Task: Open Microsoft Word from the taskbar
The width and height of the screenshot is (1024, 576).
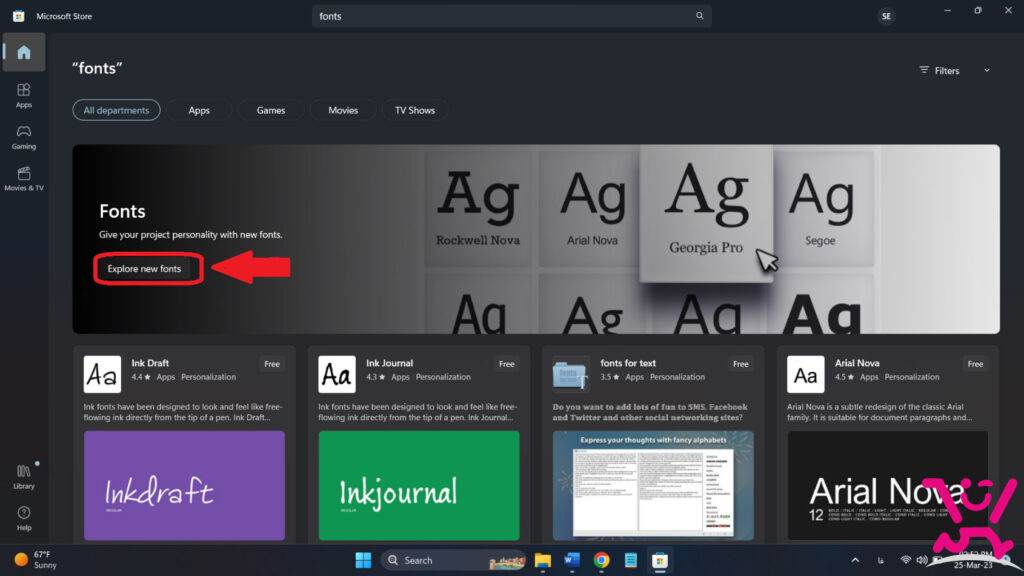Action: 572,560
